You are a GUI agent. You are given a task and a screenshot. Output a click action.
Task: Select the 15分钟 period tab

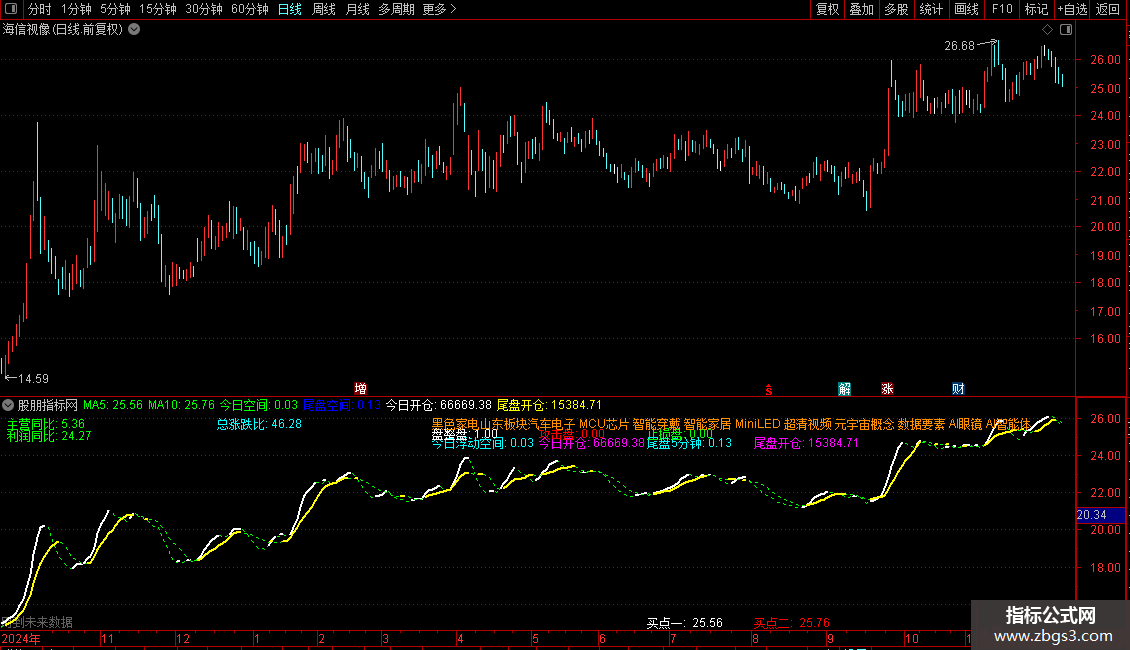(x=158, y=9)
